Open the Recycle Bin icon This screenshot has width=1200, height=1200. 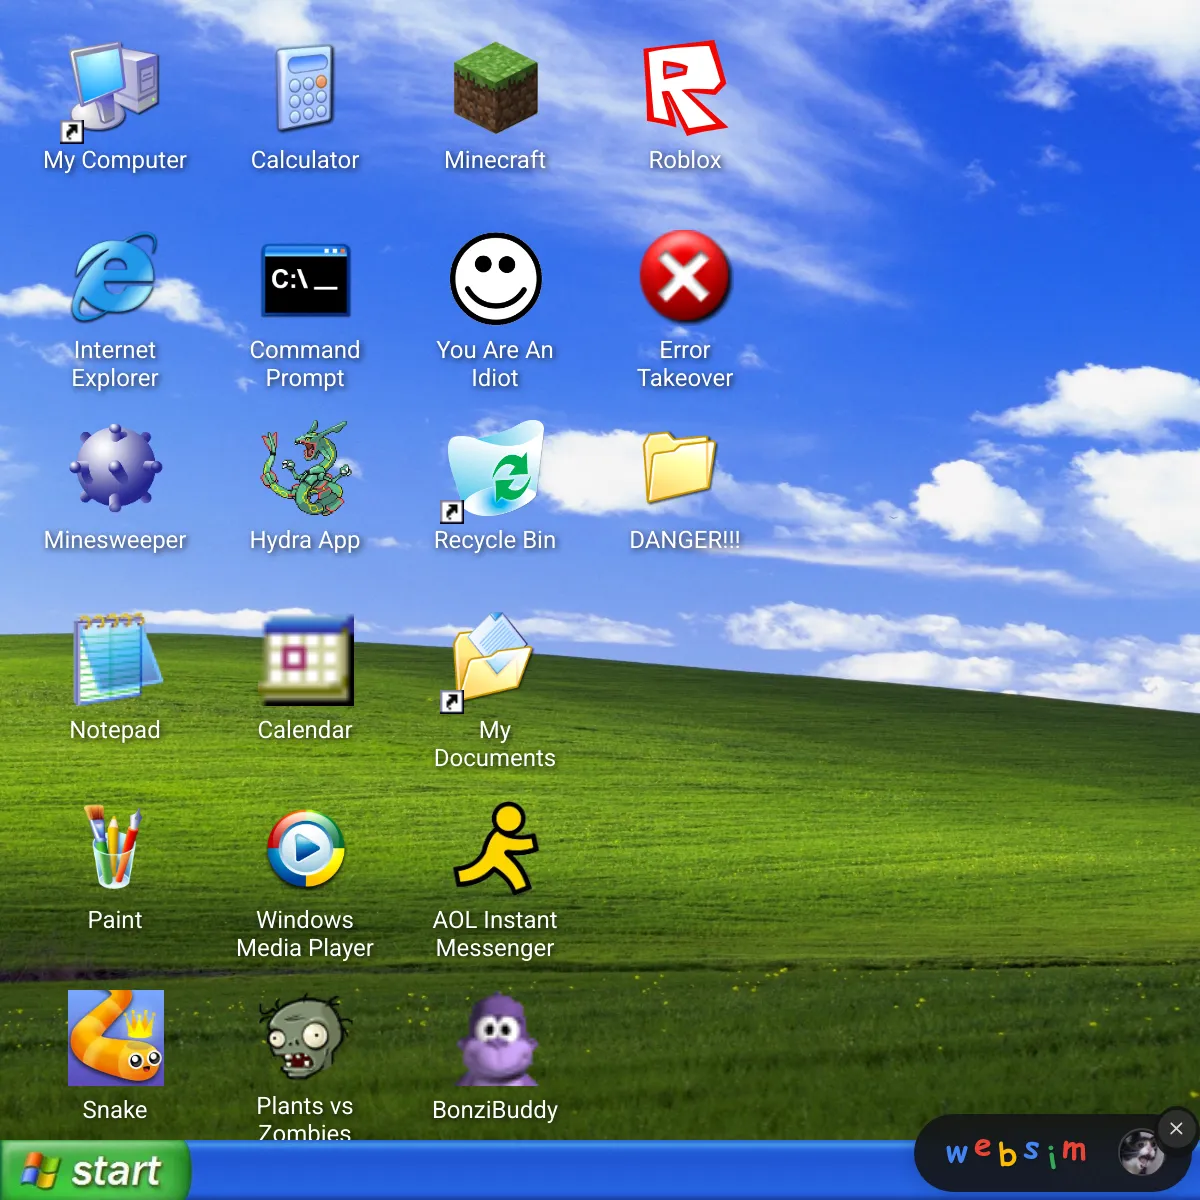pyautogui.click(x=495, y=470)
